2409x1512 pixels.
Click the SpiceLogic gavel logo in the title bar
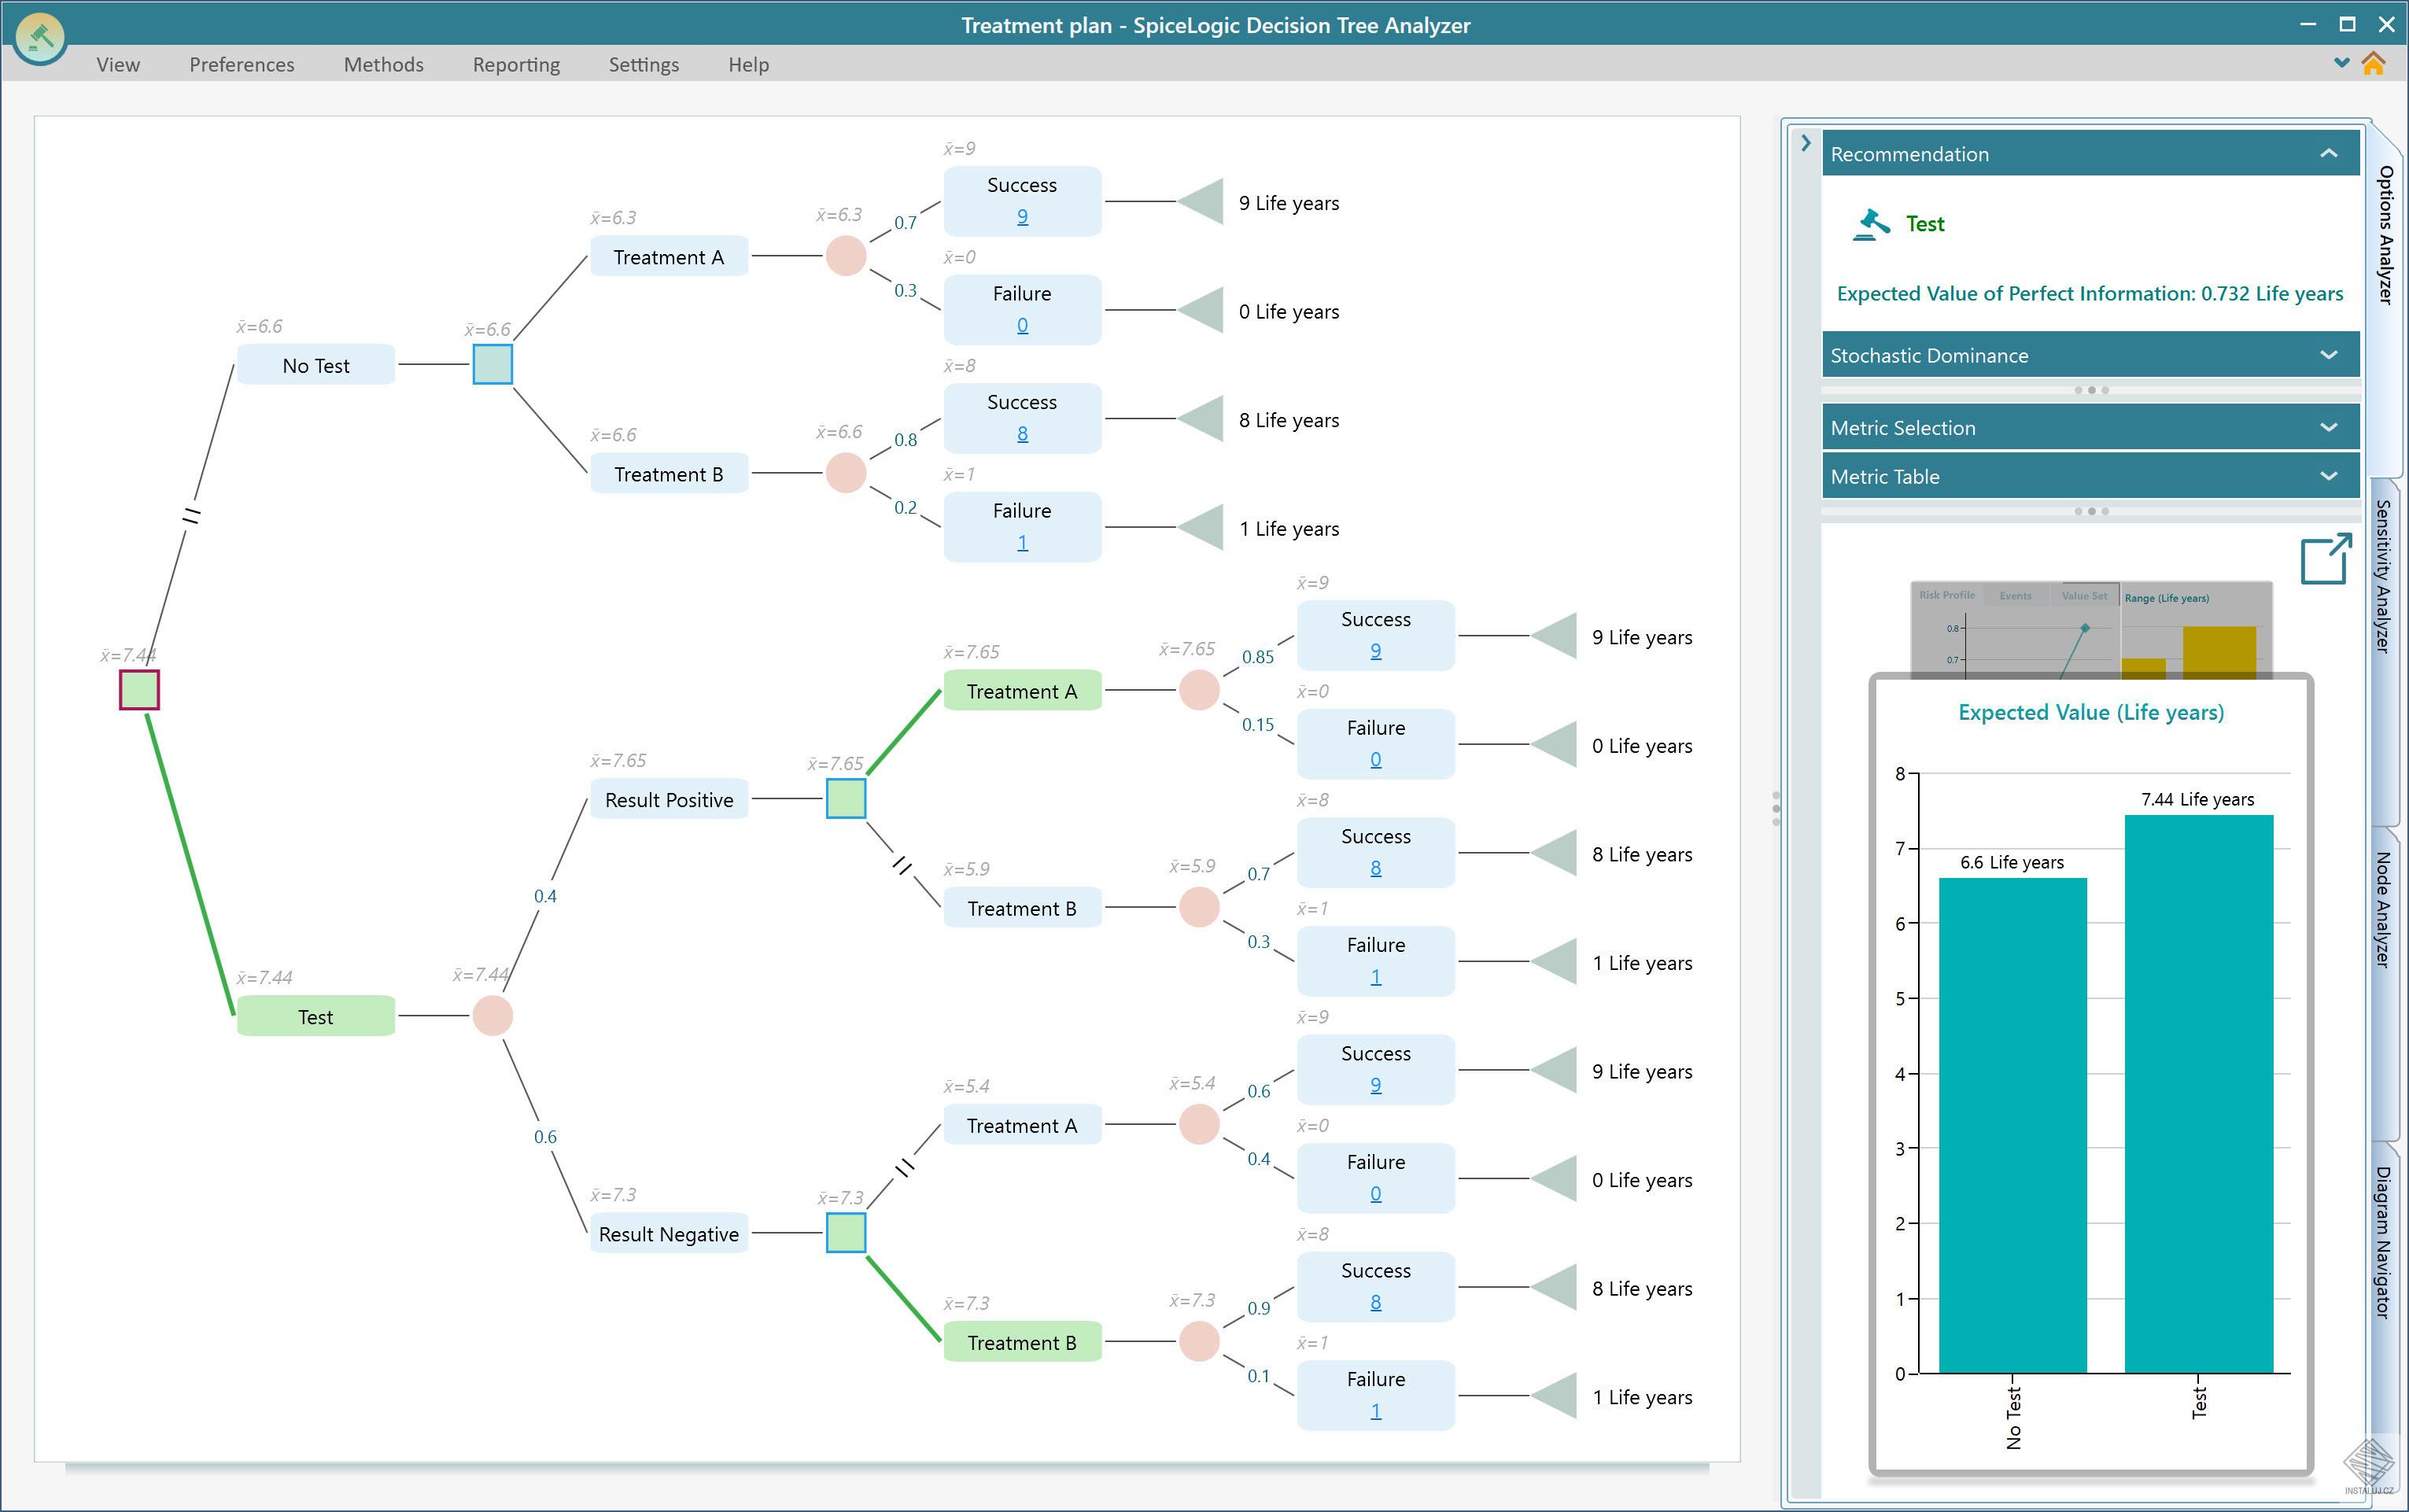(40, 36)
